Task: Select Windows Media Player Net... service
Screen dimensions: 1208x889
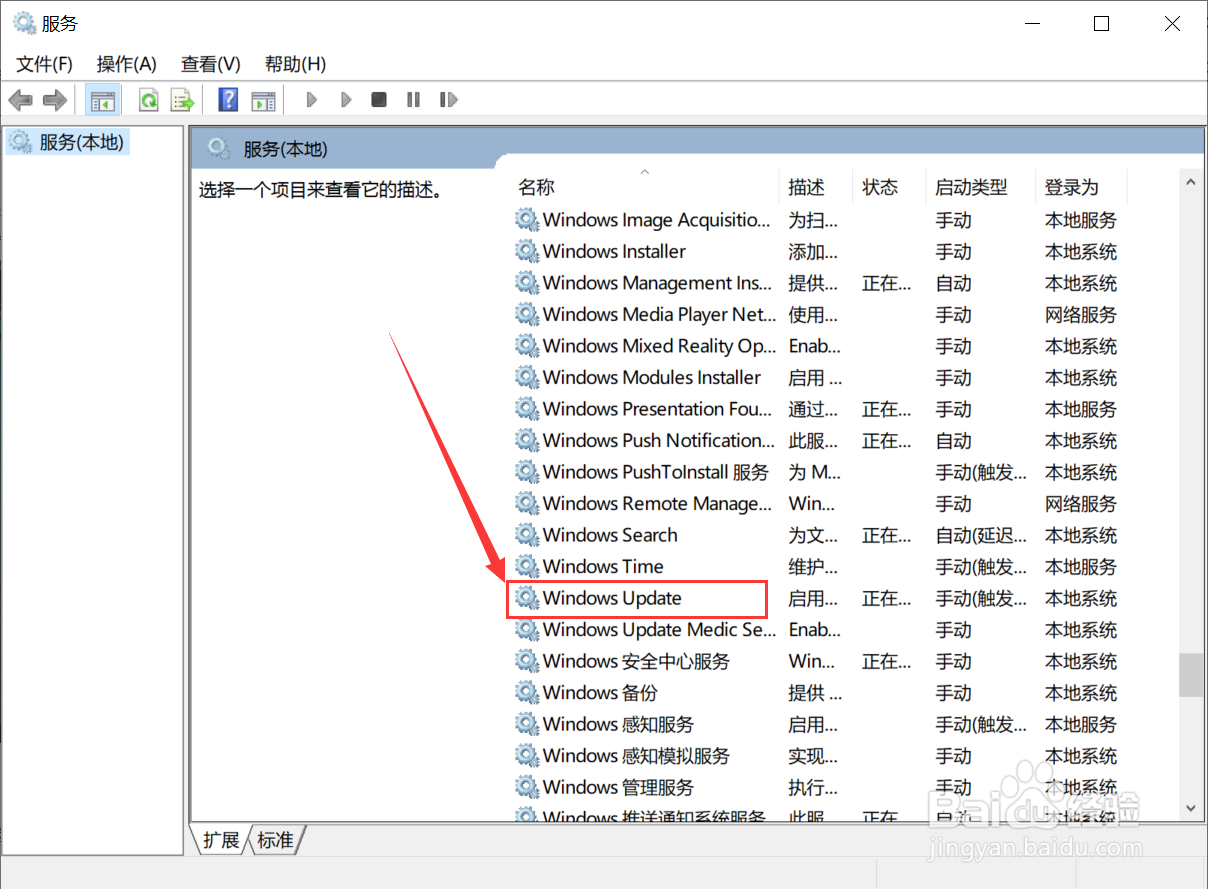Action: point(659,314)
